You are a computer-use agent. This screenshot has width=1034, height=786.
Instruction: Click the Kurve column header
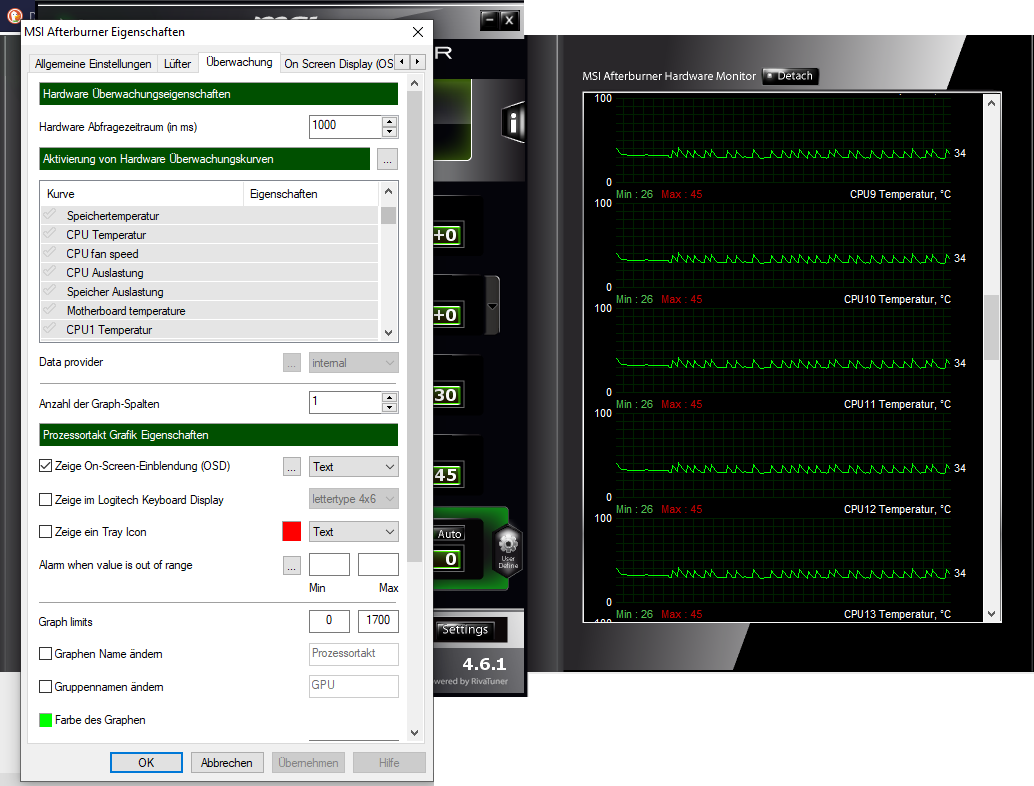pos(142,194)
